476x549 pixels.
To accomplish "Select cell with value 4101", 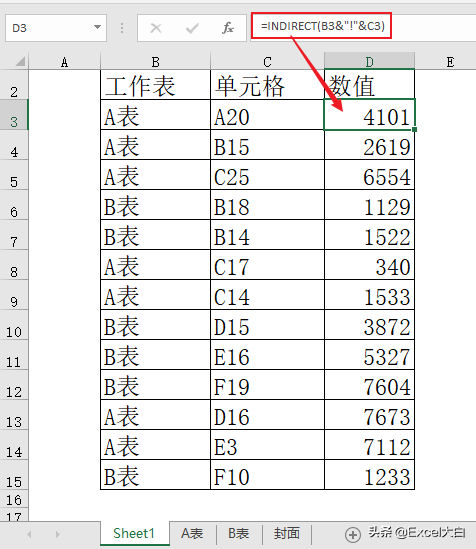I will [x=370, y=115].
